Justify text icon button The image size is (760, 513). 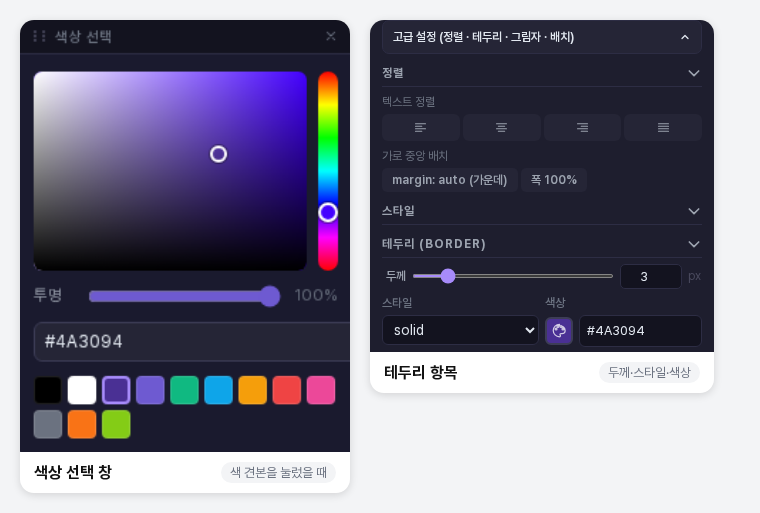[x=663, y=128]
